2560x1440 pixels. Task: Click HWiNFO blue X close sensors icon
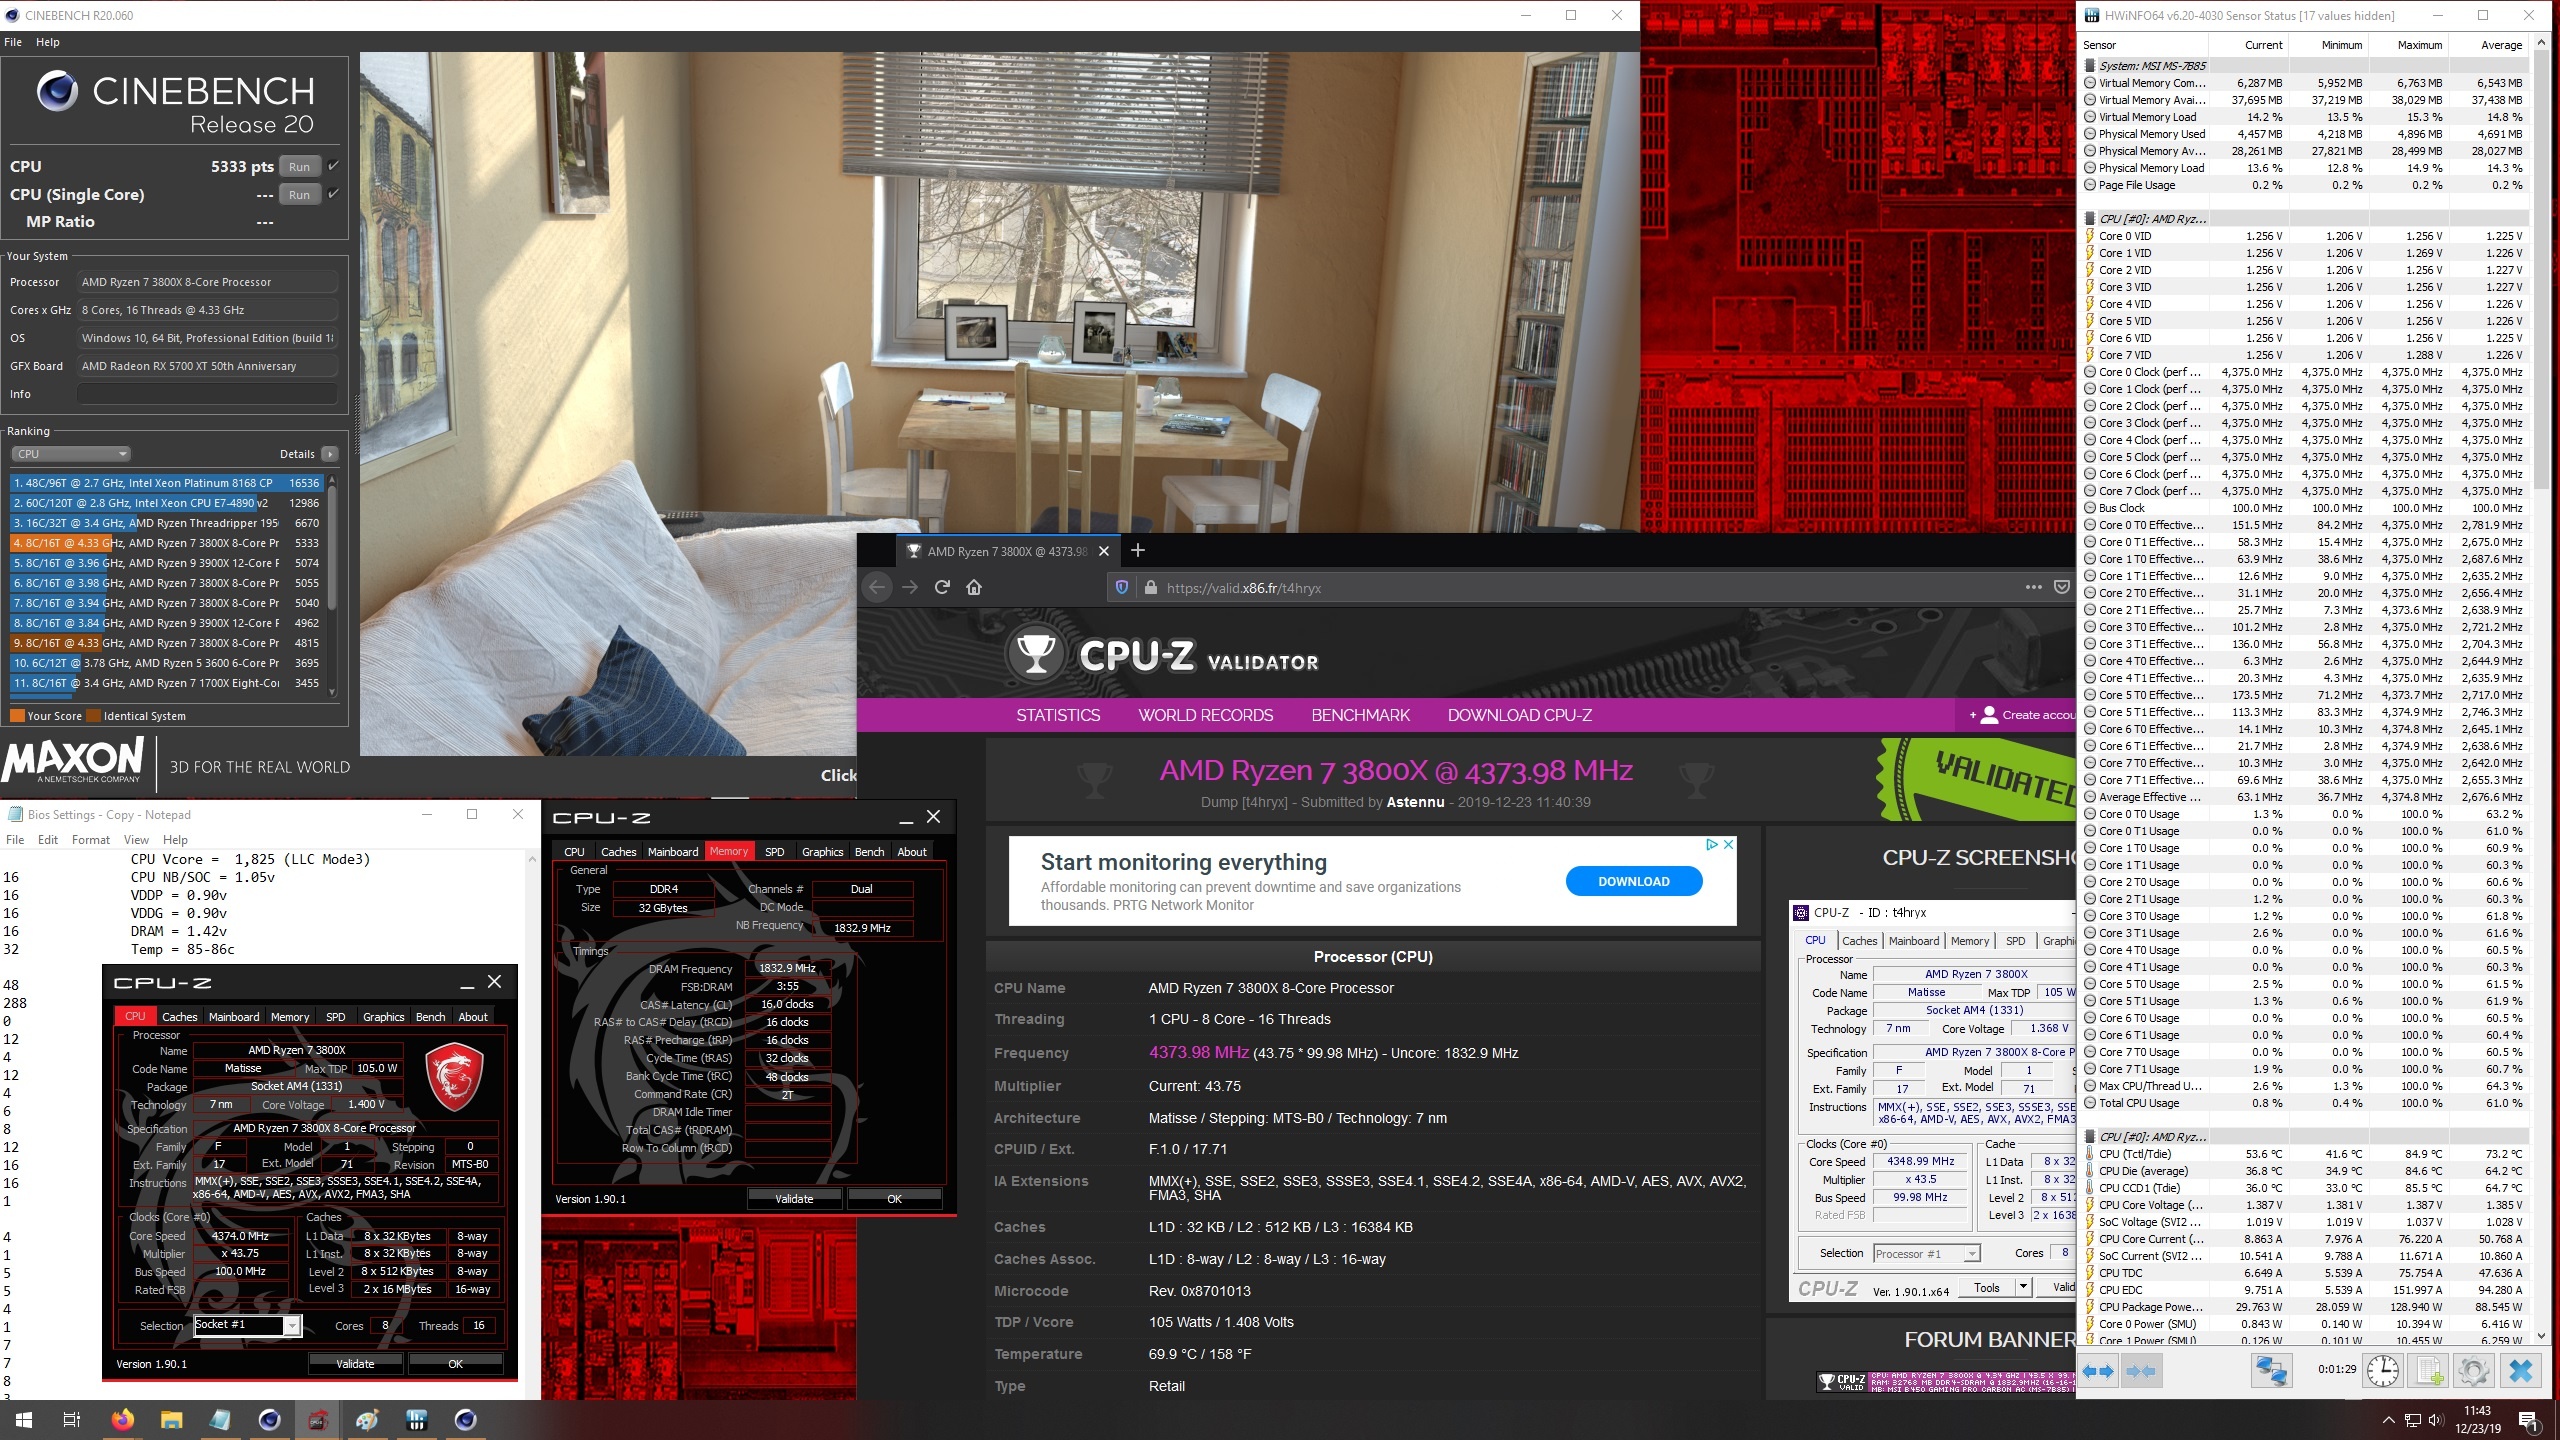[2520, 1370]
